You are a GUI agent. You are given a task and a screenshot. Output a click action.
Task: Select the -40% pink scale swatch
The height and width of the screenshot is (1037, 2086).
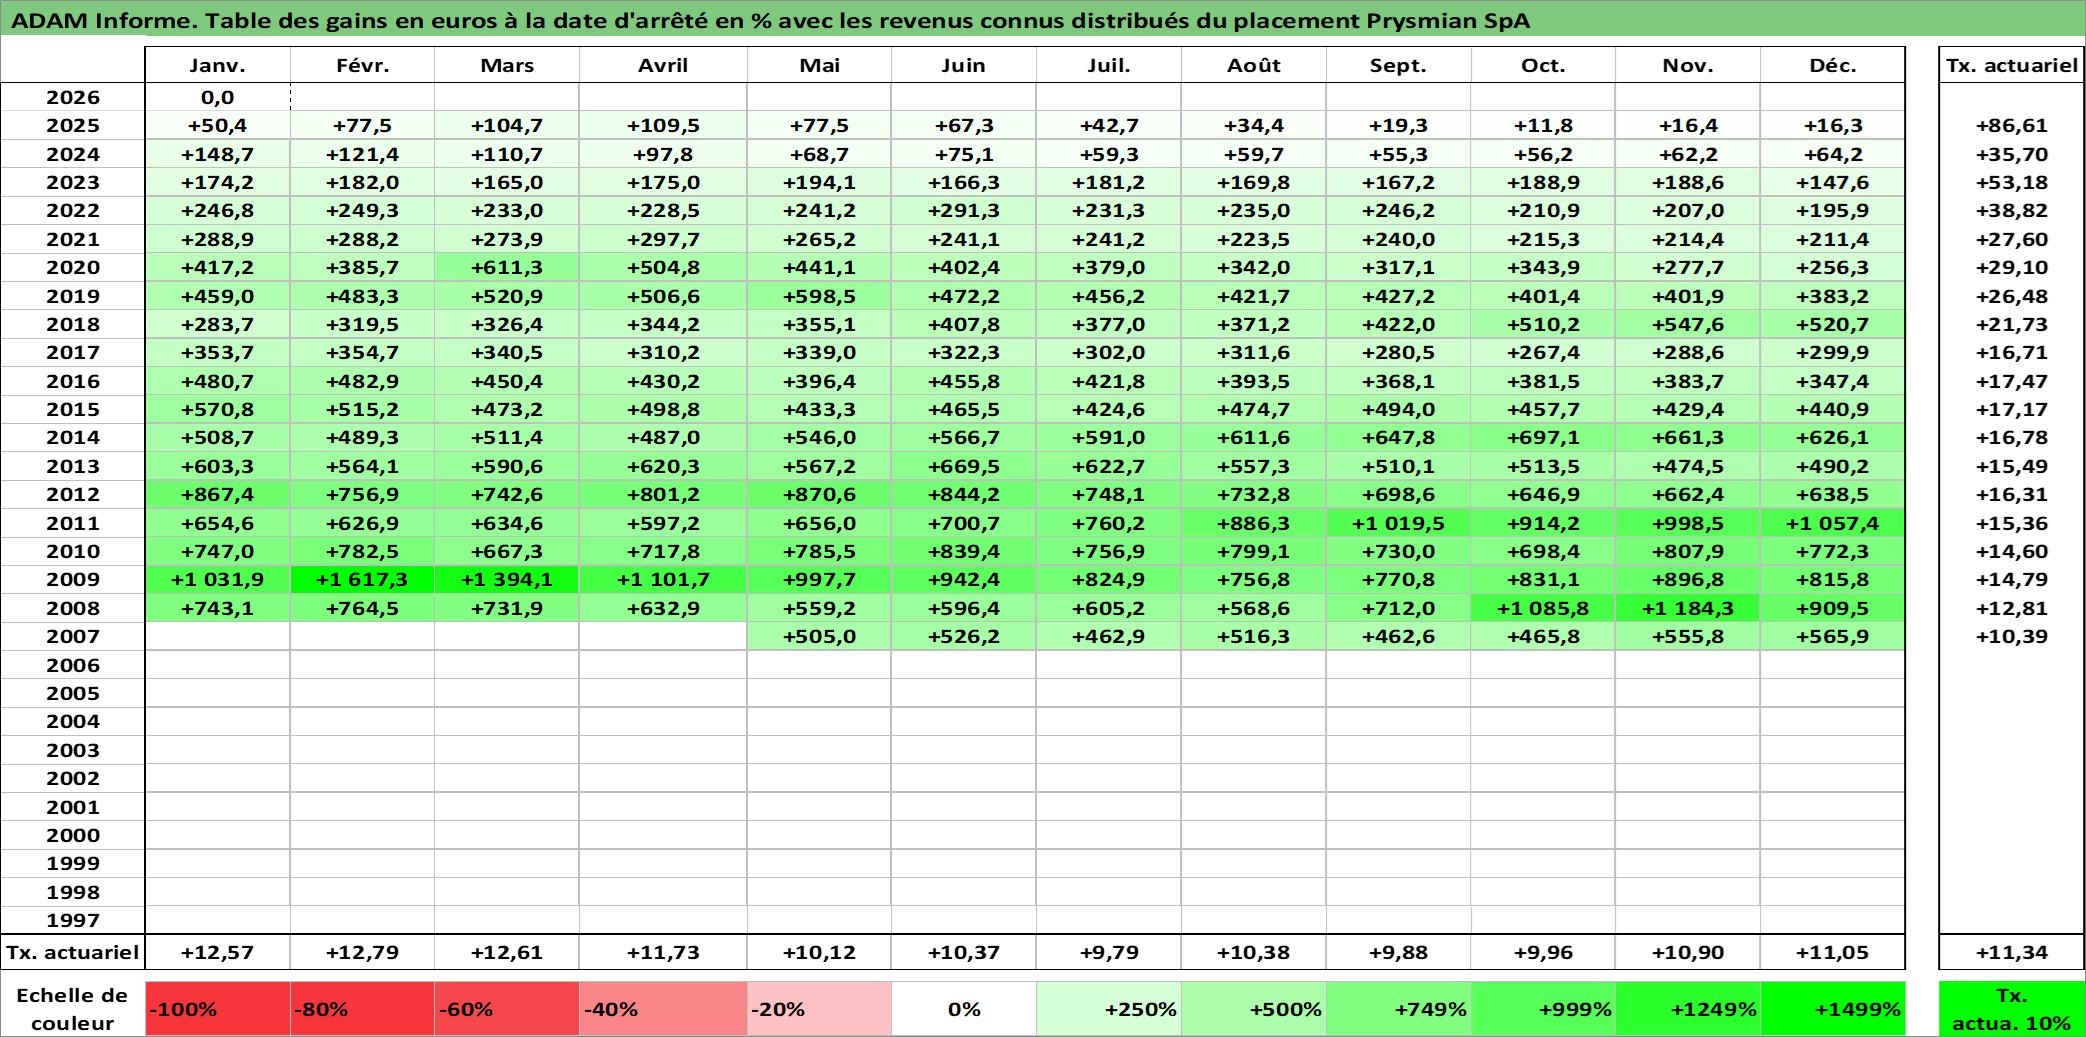click(663, 1009)
